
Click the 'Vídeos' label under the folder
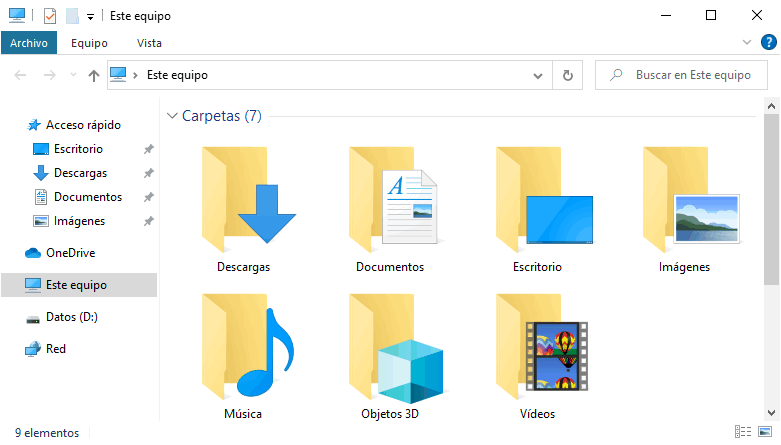pyautogui.click(x=537, y=414)
